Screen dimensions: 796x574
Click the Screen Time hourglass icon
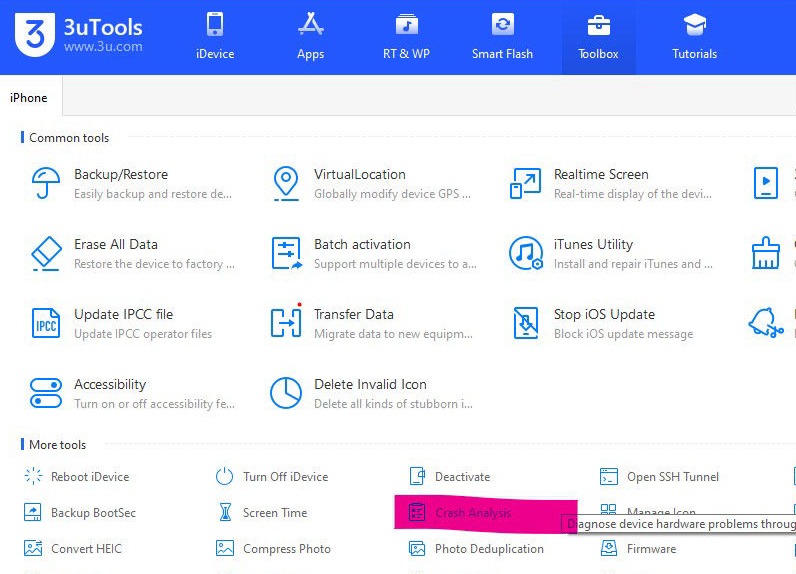coord(225,512)
